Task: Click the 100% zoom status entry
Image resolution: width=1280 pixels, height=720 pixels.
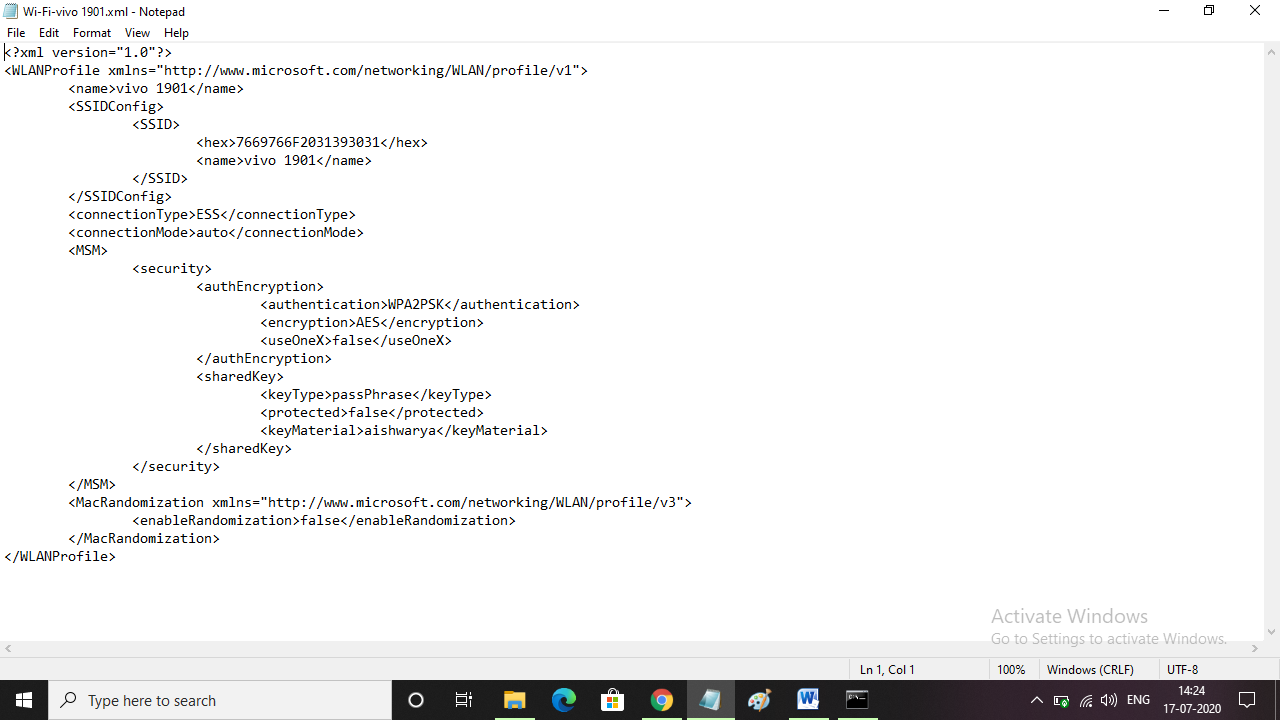Action: [x=1011, y=669]
